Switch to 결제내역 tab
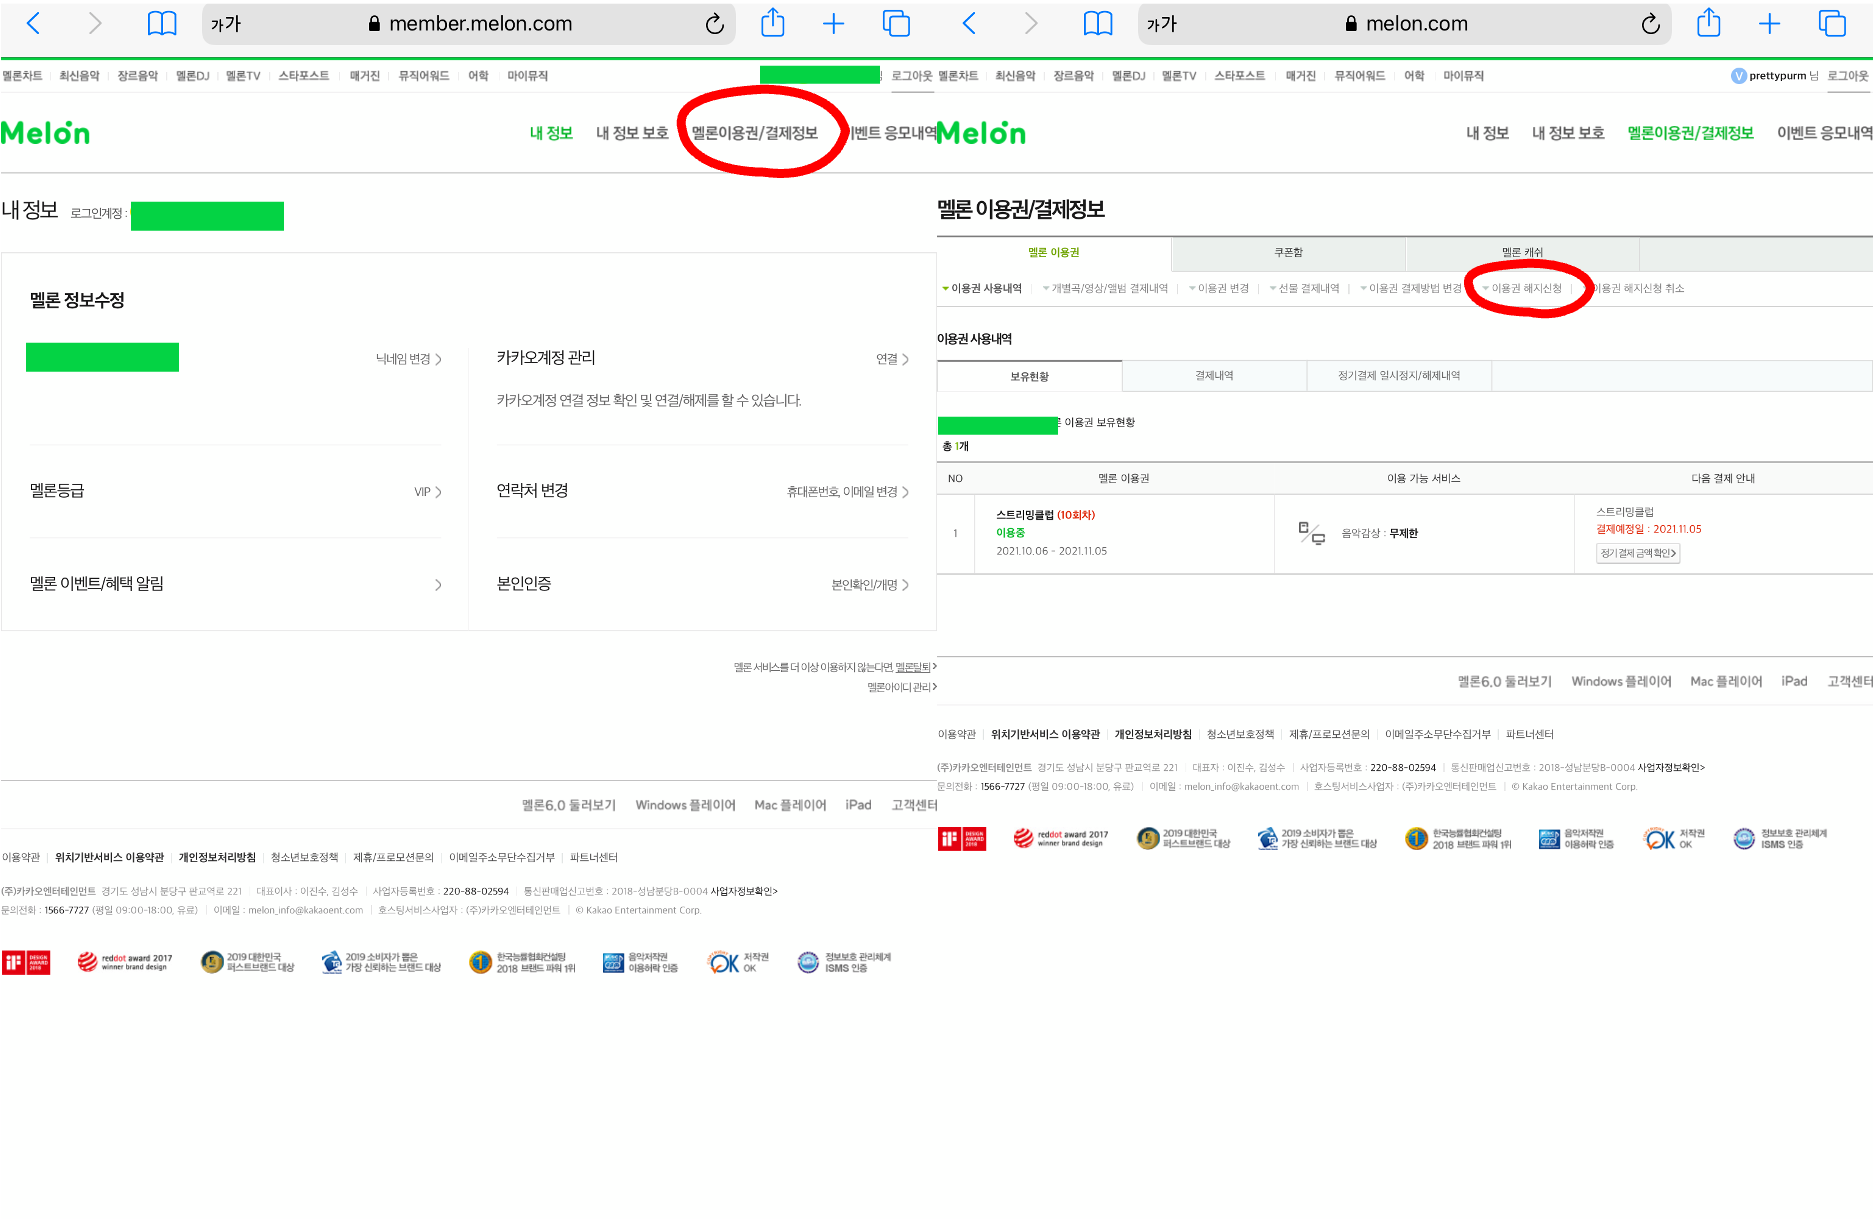This screenshot has height=1223, width=1874. [1214, 376]
